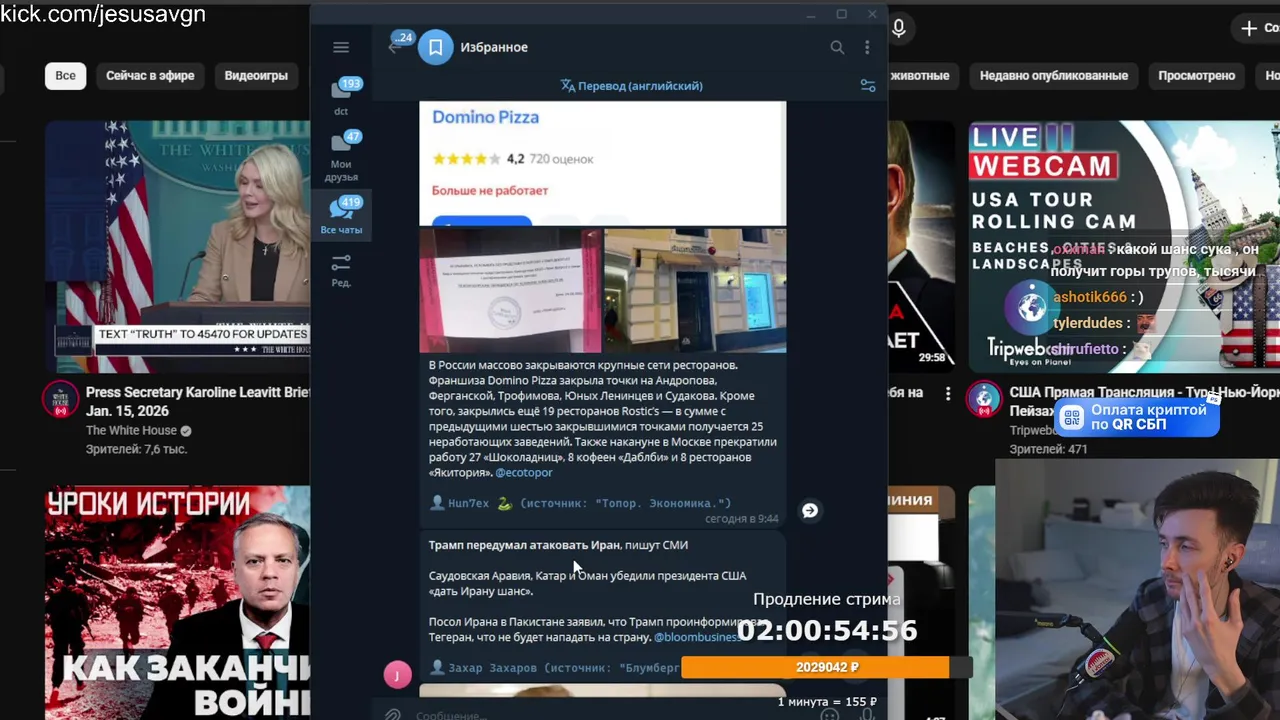The image size is (1280, 720).
Task: Select the Просмотрено chip on YouTube
Action: [1197, 75]
